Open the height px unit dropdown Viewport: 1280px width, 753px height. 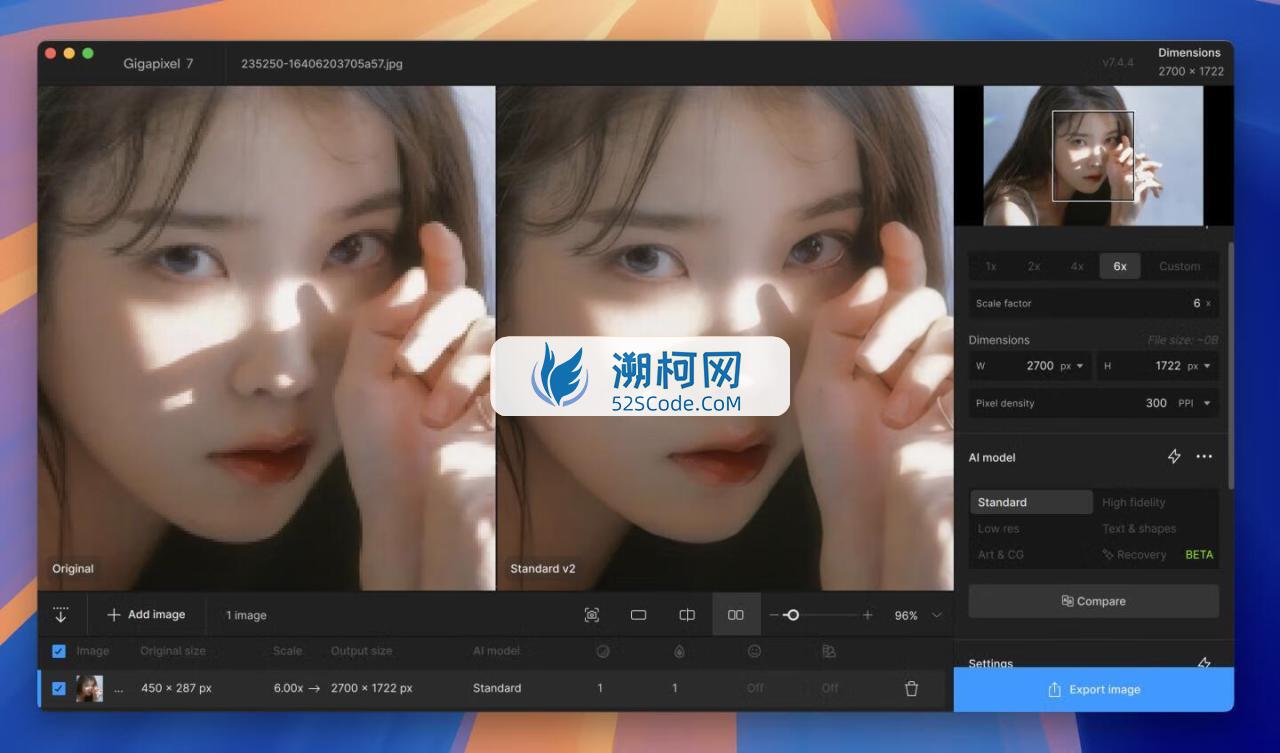click(1199, 366)
